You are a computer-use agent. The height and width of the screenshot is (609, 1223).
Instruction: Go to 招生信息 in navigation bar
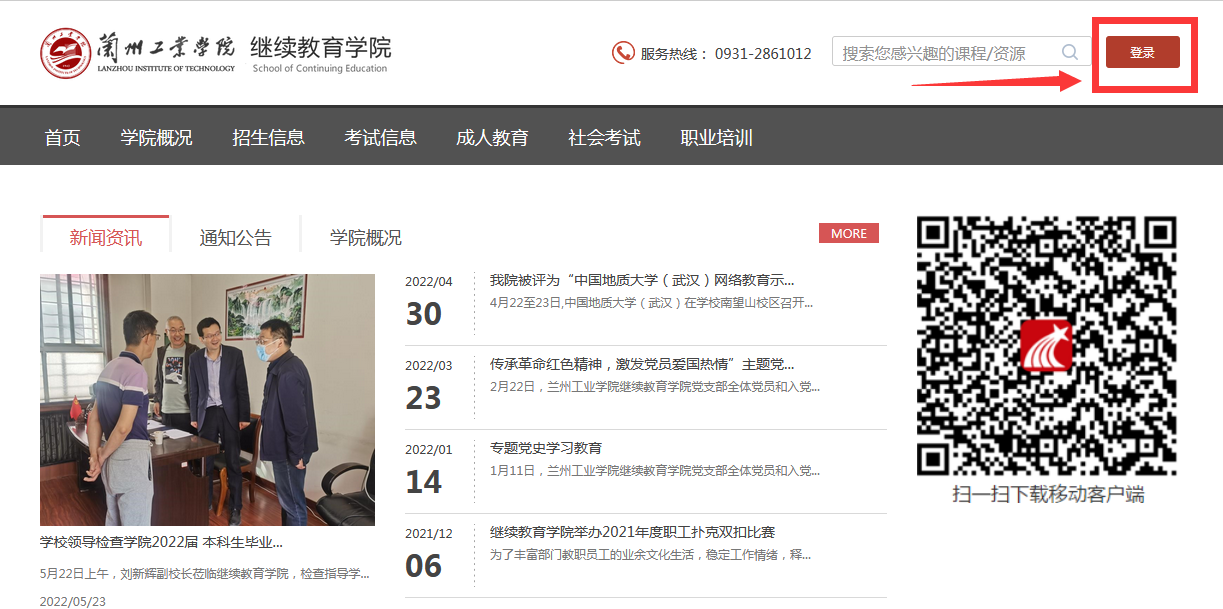point(268,137)
